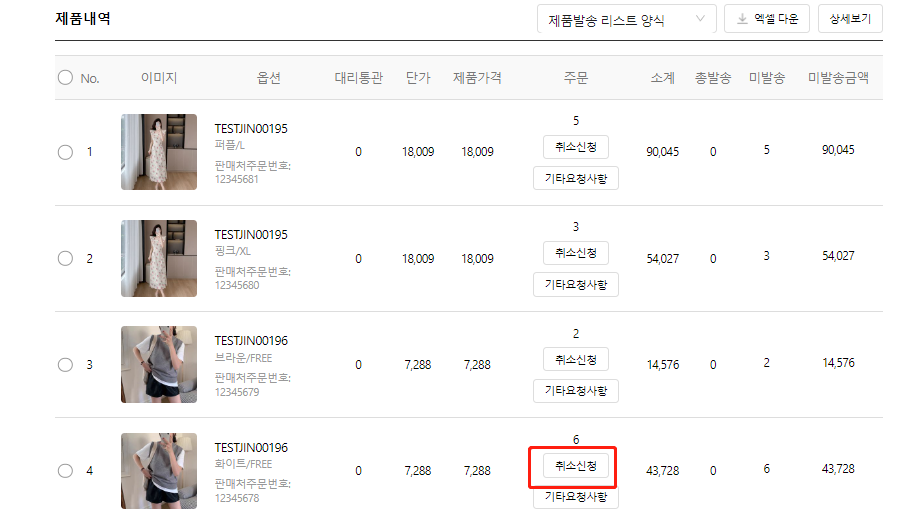Open product thumbnail for 핑크/XL dress

tap(159, 258)
